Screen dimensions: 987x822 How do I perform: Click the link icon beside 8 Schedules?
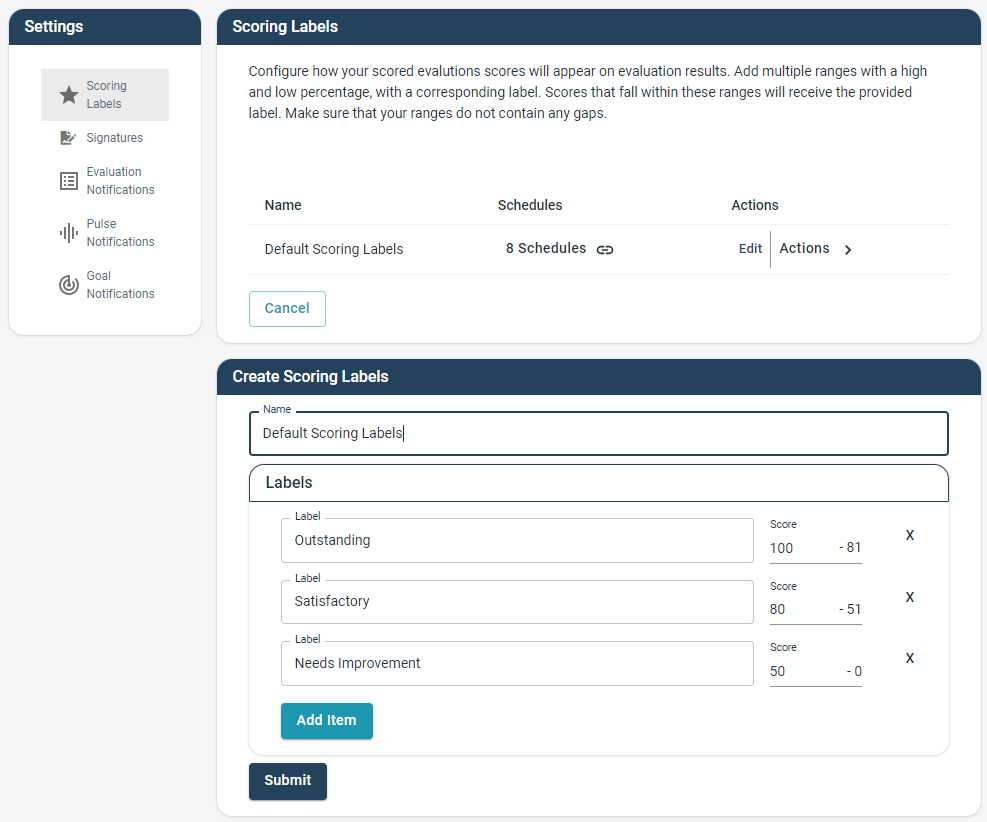tap(605, 248)
